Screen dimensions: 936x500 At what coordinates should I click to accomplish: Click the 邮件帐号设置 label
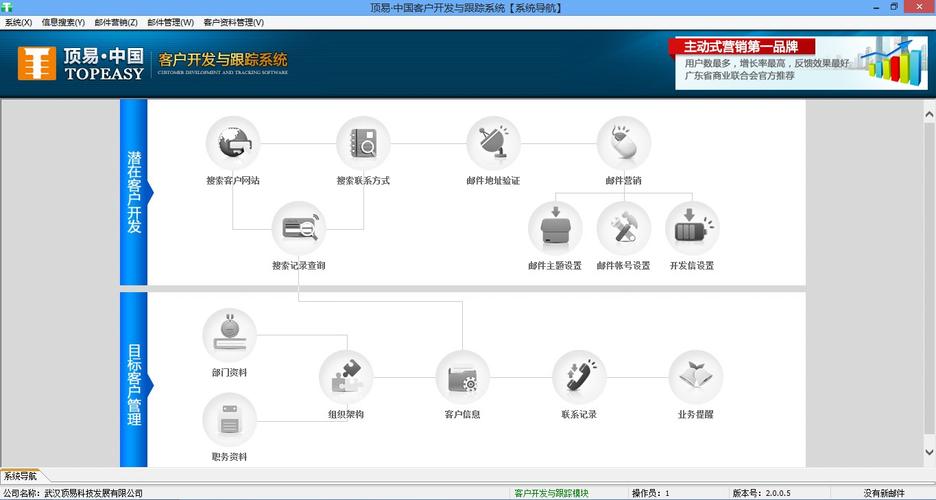pos(624,266)
